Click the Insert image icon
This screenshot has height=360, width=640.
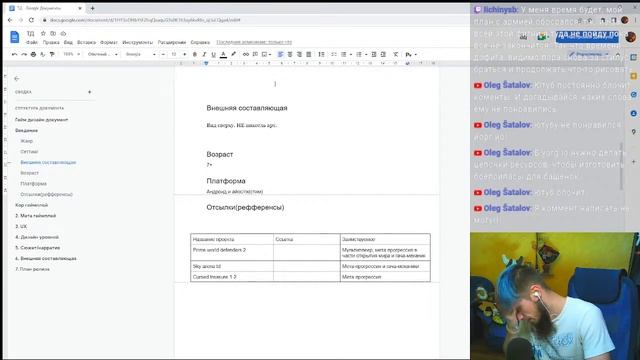264,54
